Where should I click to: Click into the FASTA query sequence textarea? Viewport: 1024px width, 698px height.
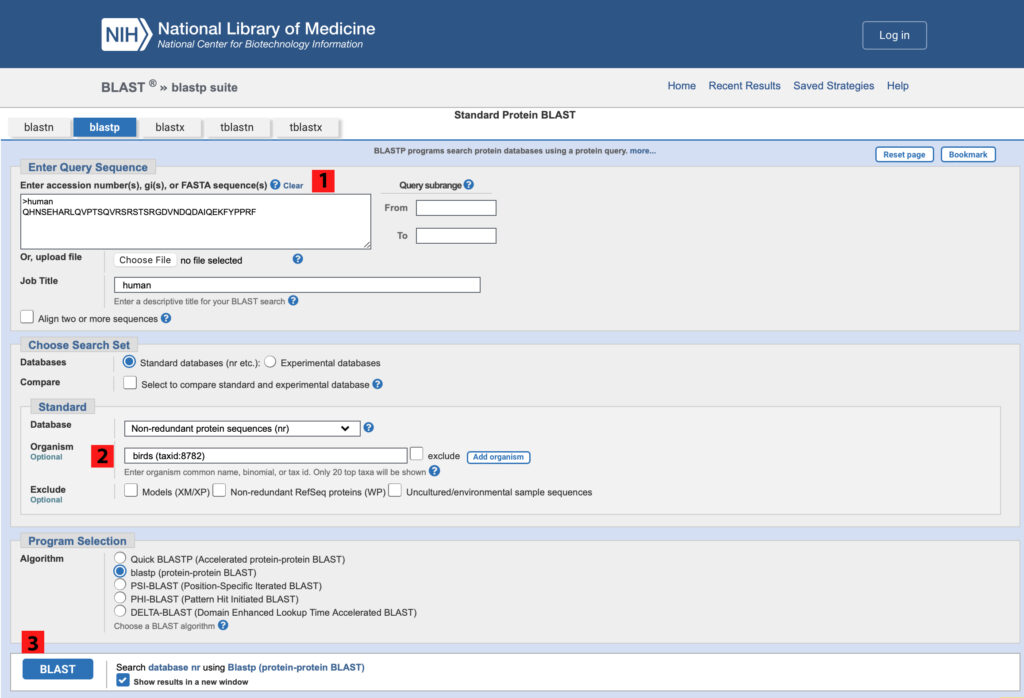point(195,221)
